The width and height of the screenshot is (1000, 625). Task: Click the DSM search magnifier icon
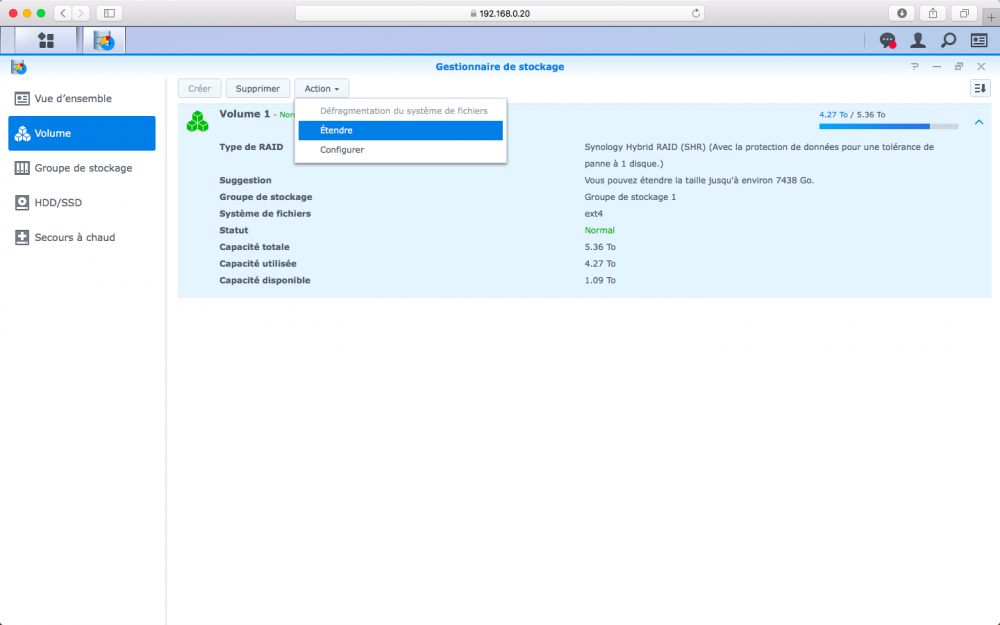[x=948, y=40]
